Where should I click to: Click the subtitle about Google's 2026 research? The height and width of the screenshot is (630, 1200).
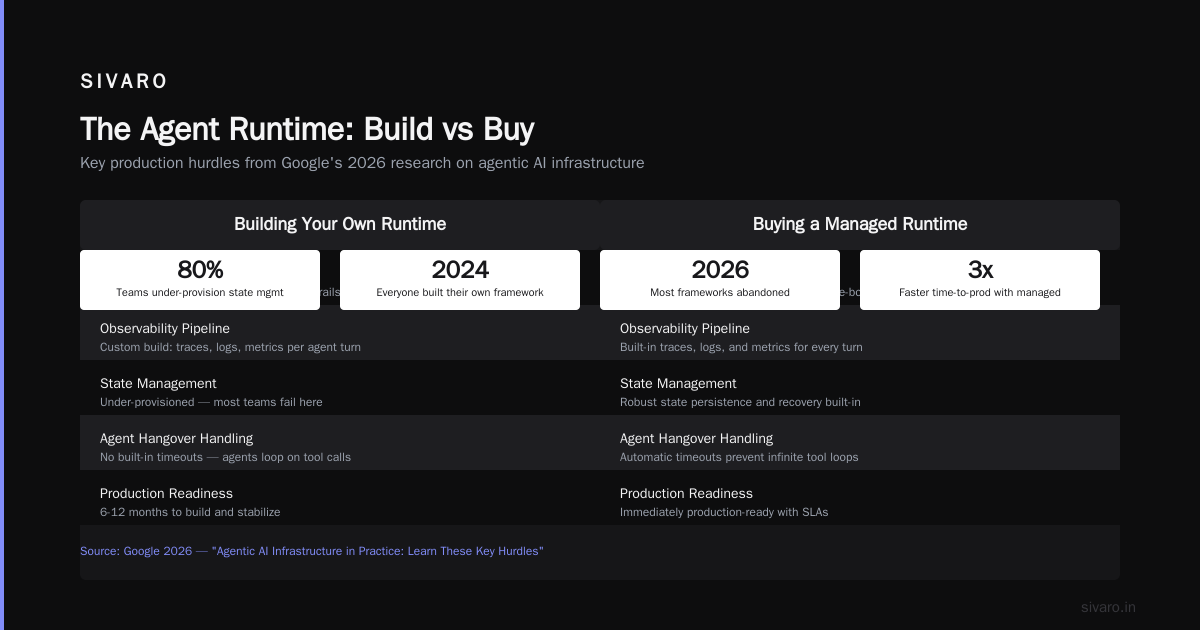pyautogui.click(x=362, y=162)
